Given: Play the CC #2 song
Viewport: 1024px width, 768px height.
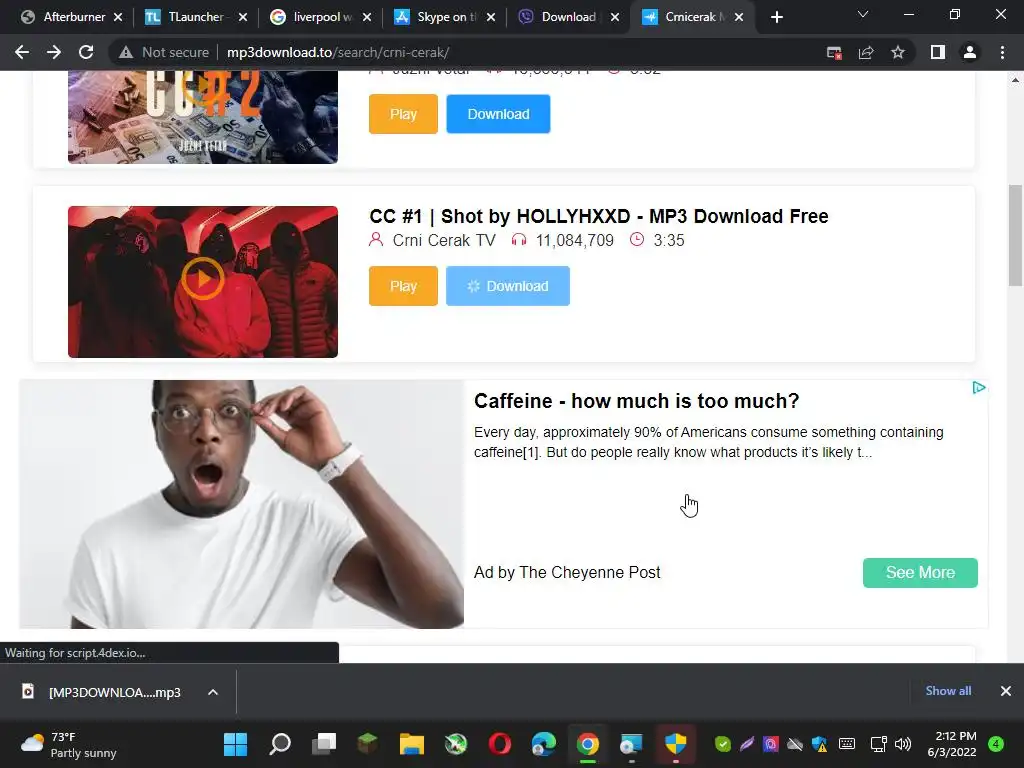Looking at the screenshot, I should pyautogui.click(x=403, y=114).
